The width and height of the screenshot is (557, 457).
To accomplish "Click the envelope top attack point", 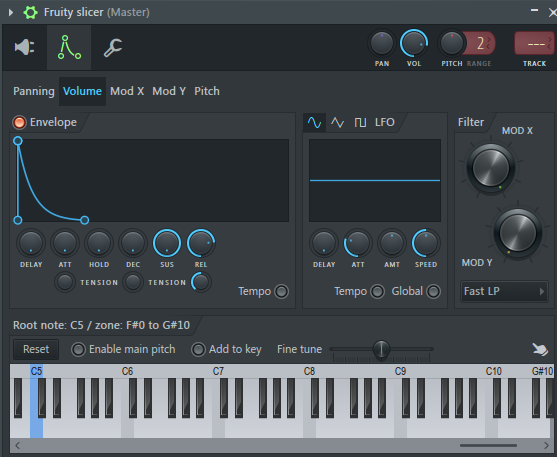I will click(18, 141).
